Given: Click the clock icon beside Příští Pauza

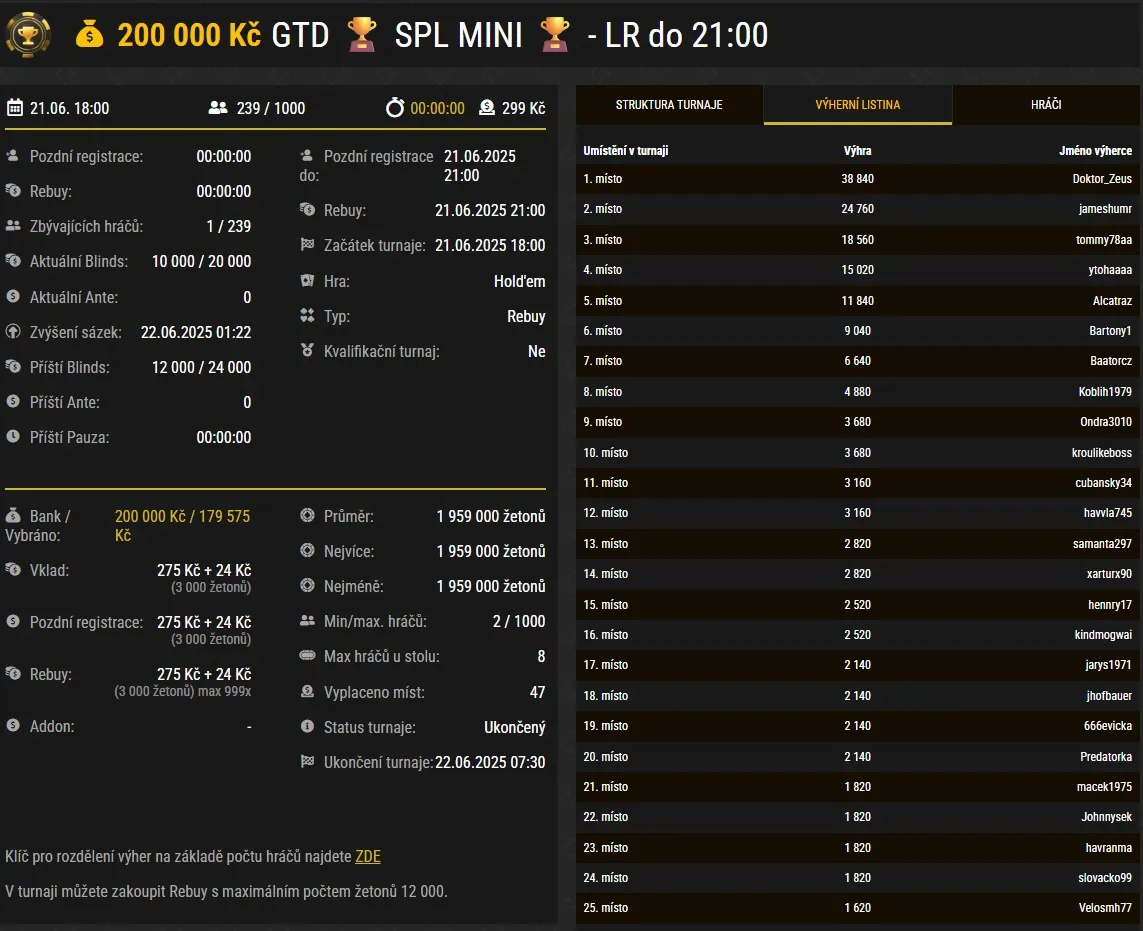Looking at the screenshot, I should tap(13, 437).
